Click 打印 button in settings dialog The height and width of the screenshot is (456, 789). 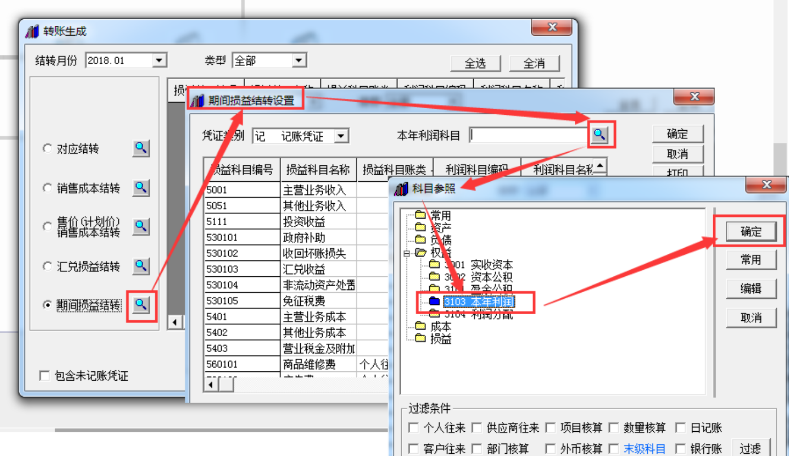tap(677, 171)
